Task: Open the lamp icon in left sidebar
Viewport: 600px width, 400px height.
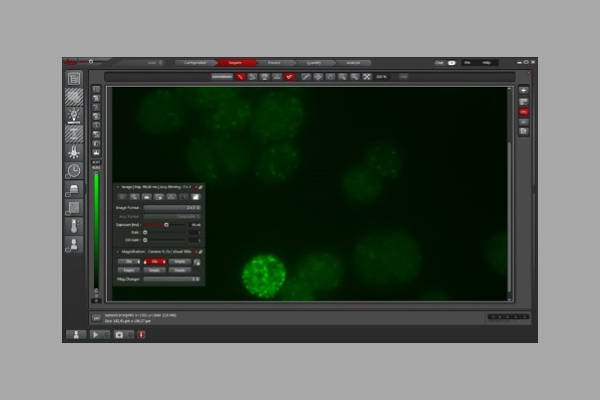Action: (74, 115)
